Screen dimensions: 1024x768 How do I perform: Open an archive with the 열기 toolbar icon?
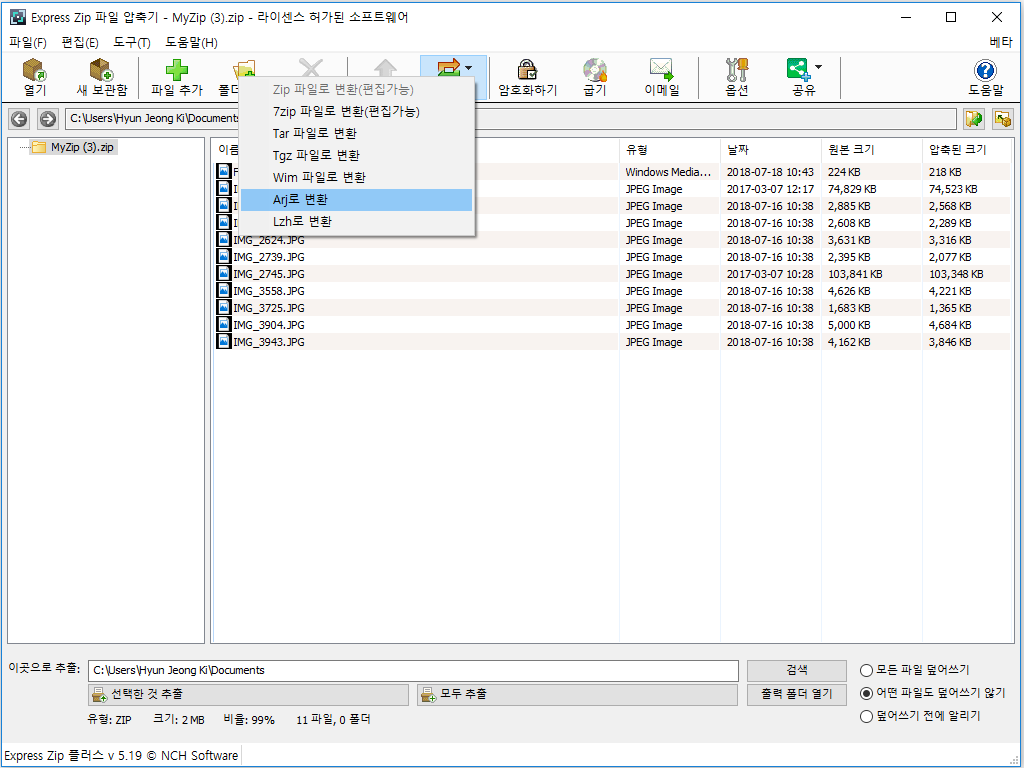tap(35, 70)
